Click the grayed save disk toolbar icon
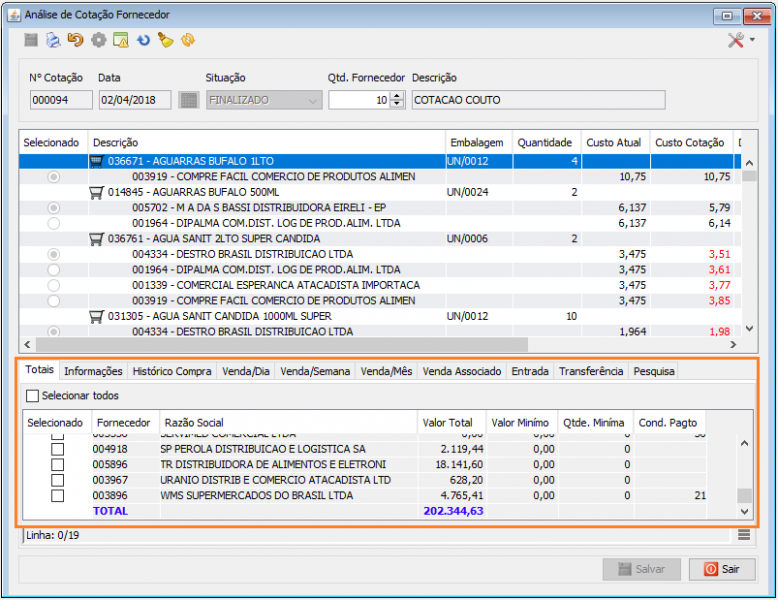 point(31,40)
